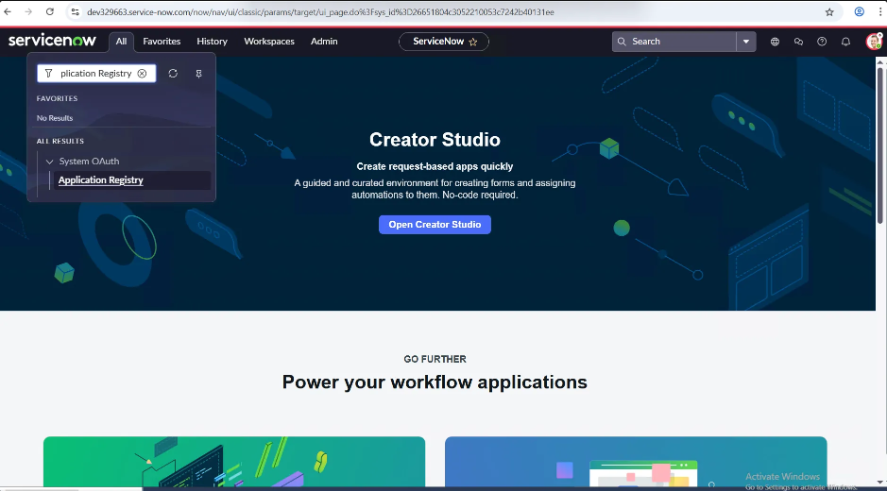The height and width of the screenshot is (491, 887).
Task: Click the refresh icon in navigator
Action: [x=173, y=74]
